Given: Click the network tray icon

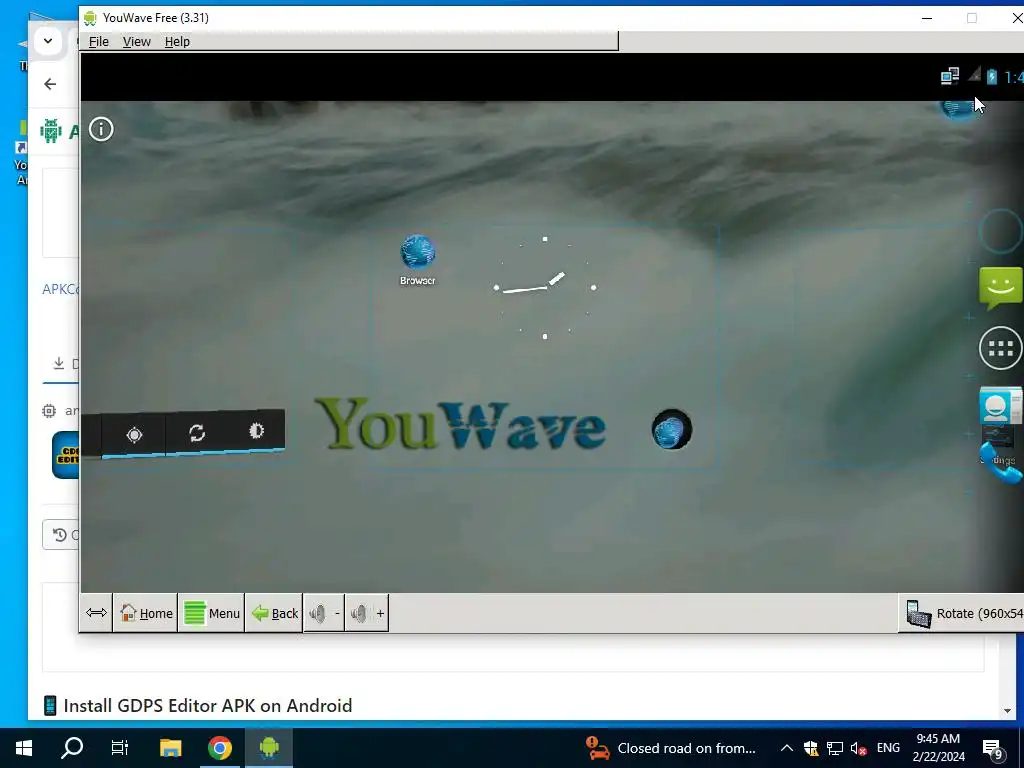Looking at the screenshot, I should (x=835, y=748).
